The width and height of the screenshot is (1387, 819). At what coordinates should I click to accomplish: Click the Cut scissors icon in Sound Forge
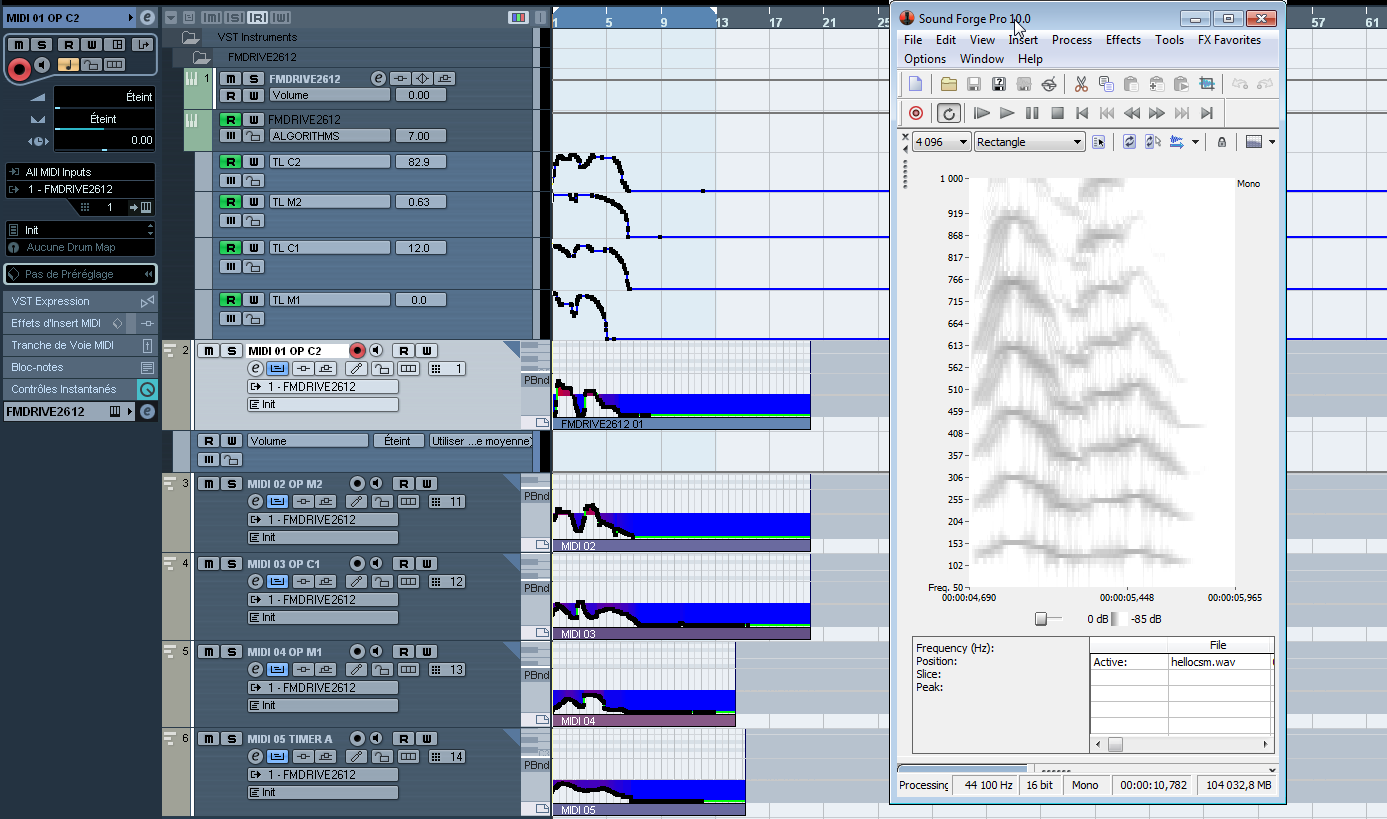(x=1081, y=85)
